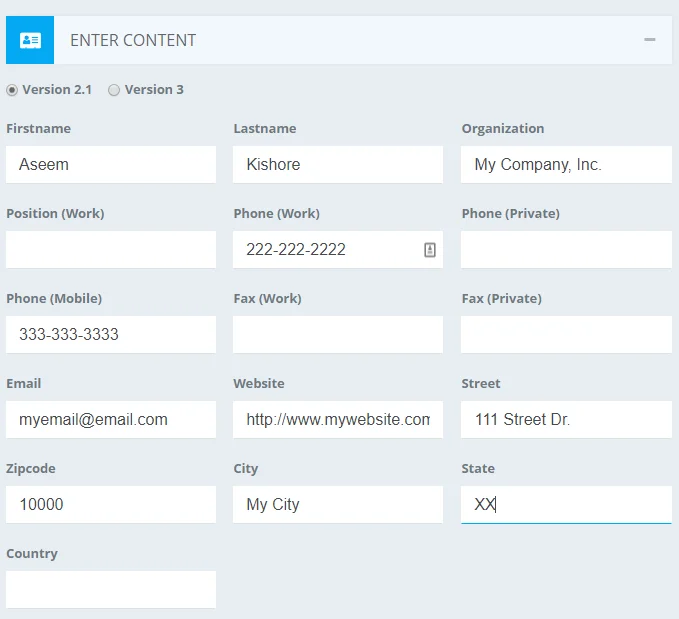Focus the empty Phone (Private) field

(x=565, y=250)
